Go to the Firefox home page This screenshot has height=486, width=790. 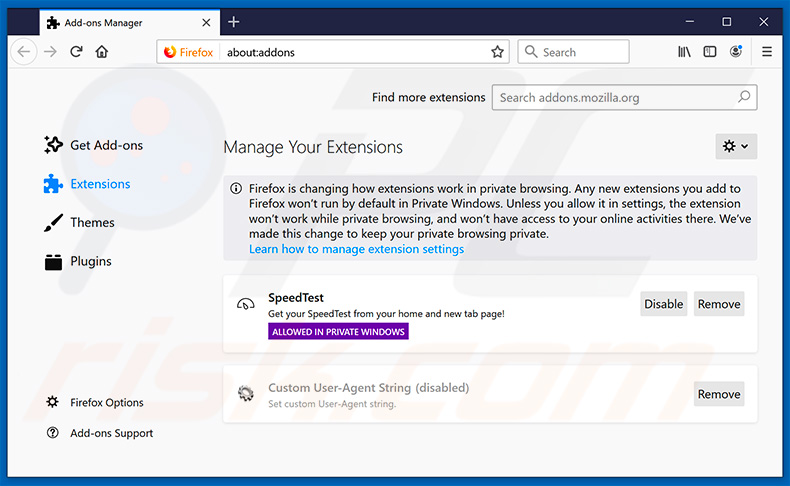click(x=102, y=52)
